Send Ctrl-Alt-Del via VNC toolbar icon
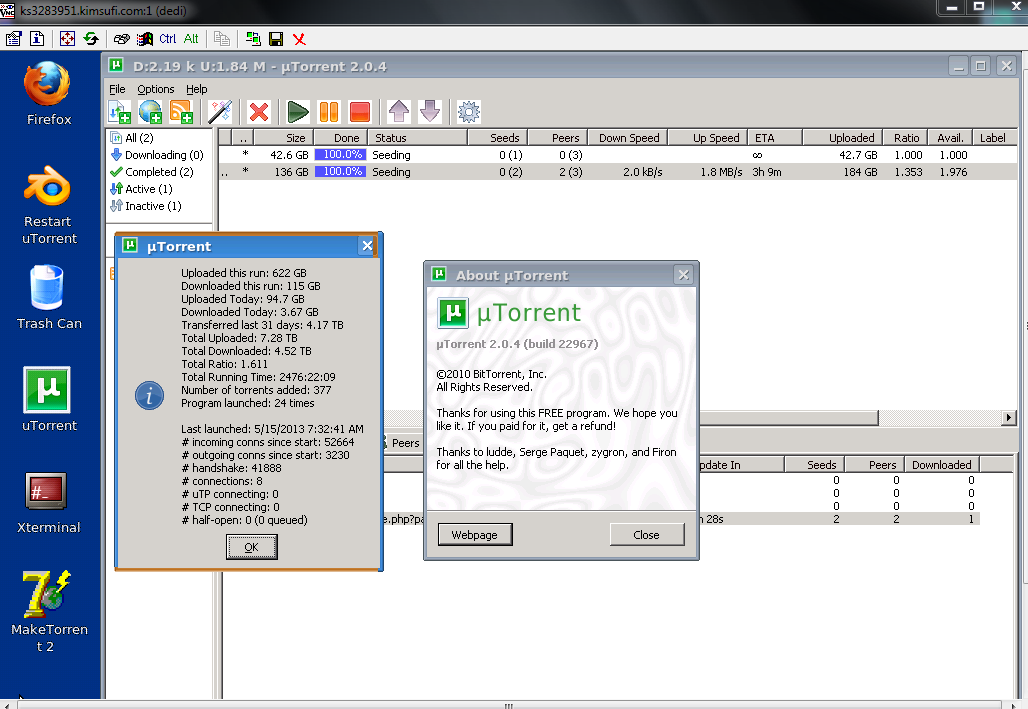Viewport: 1028px width, 709px height. [x=121, y=39]
